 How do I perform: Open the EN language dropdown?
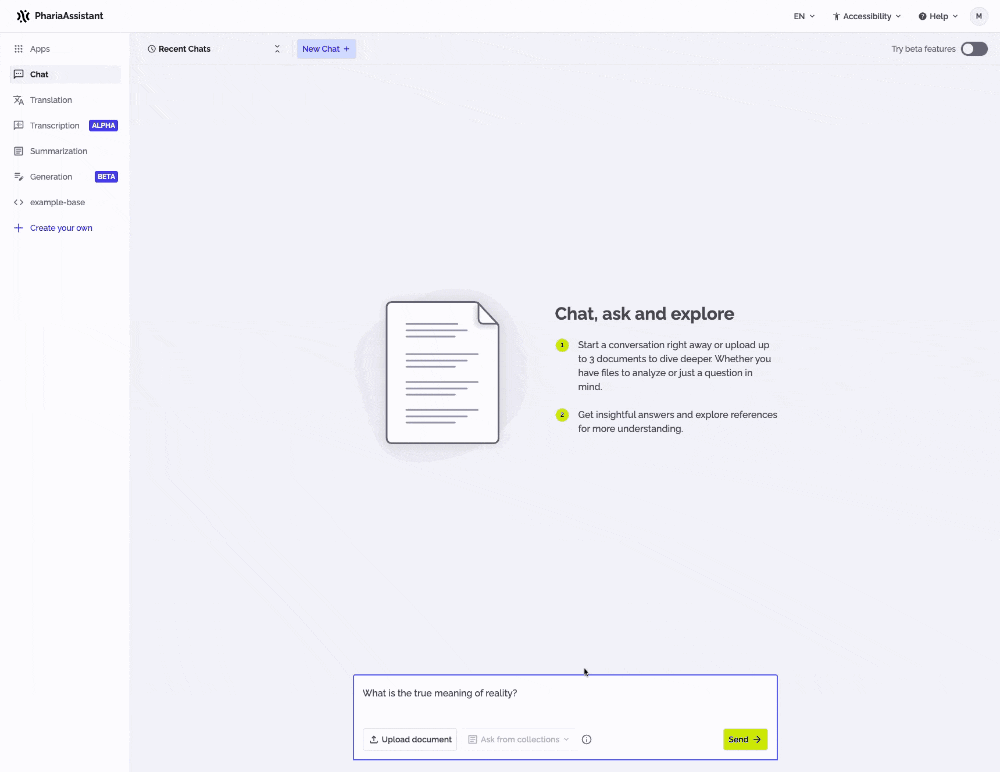[804, 16]
